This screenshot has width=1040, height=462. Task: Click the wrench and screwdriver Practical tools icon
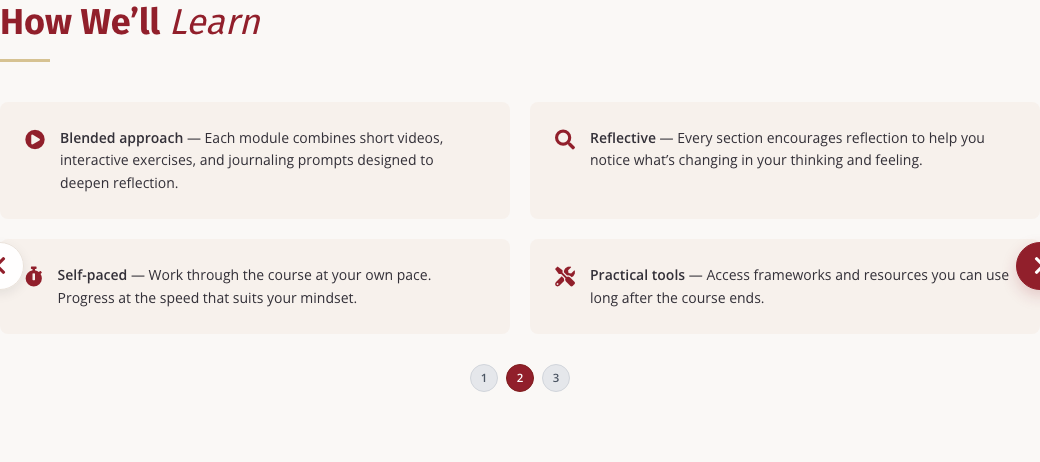[x=564, y=276]
